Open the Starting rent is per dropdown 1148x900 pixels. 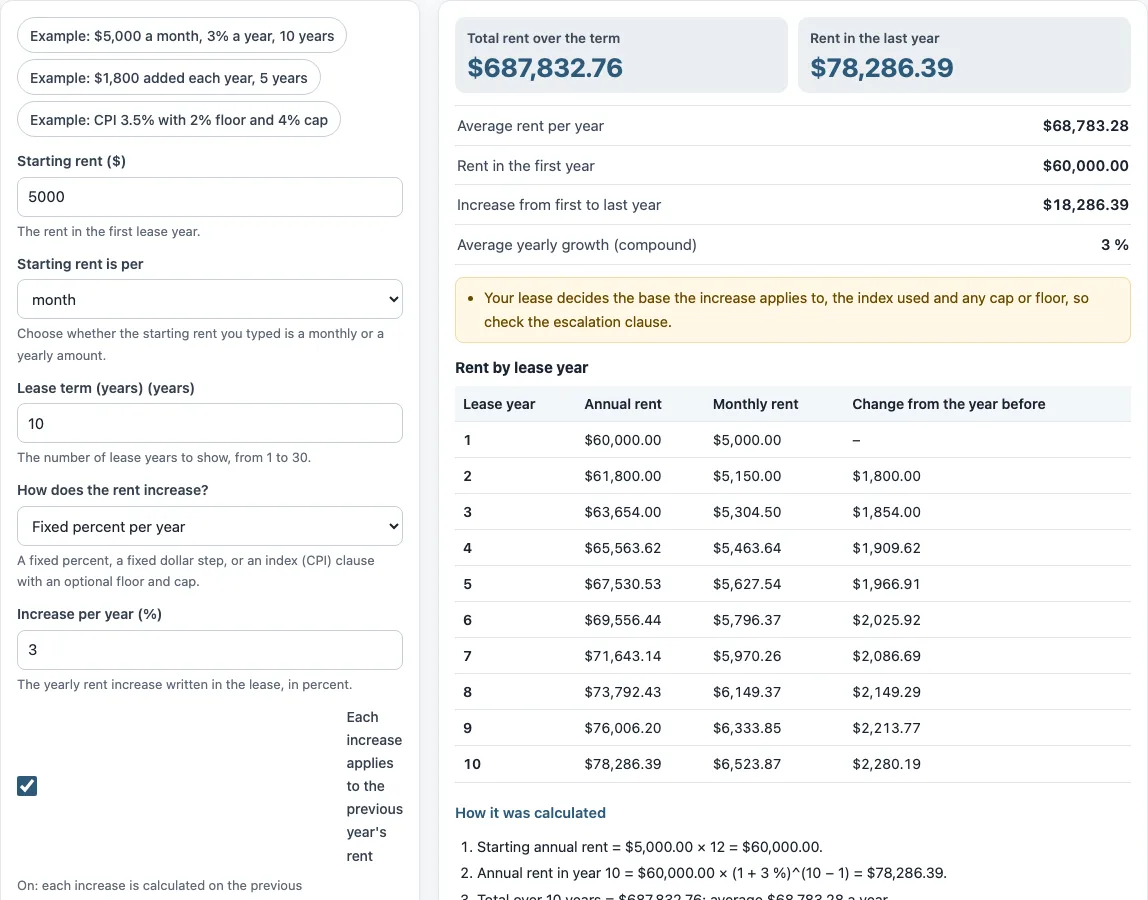209,299
